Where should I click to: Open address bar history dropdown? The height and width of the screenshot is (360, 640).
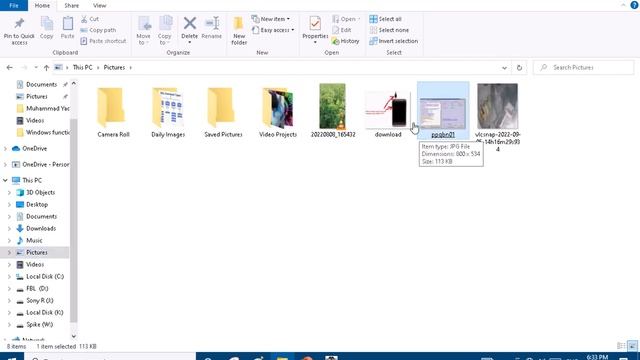point(504,68)
